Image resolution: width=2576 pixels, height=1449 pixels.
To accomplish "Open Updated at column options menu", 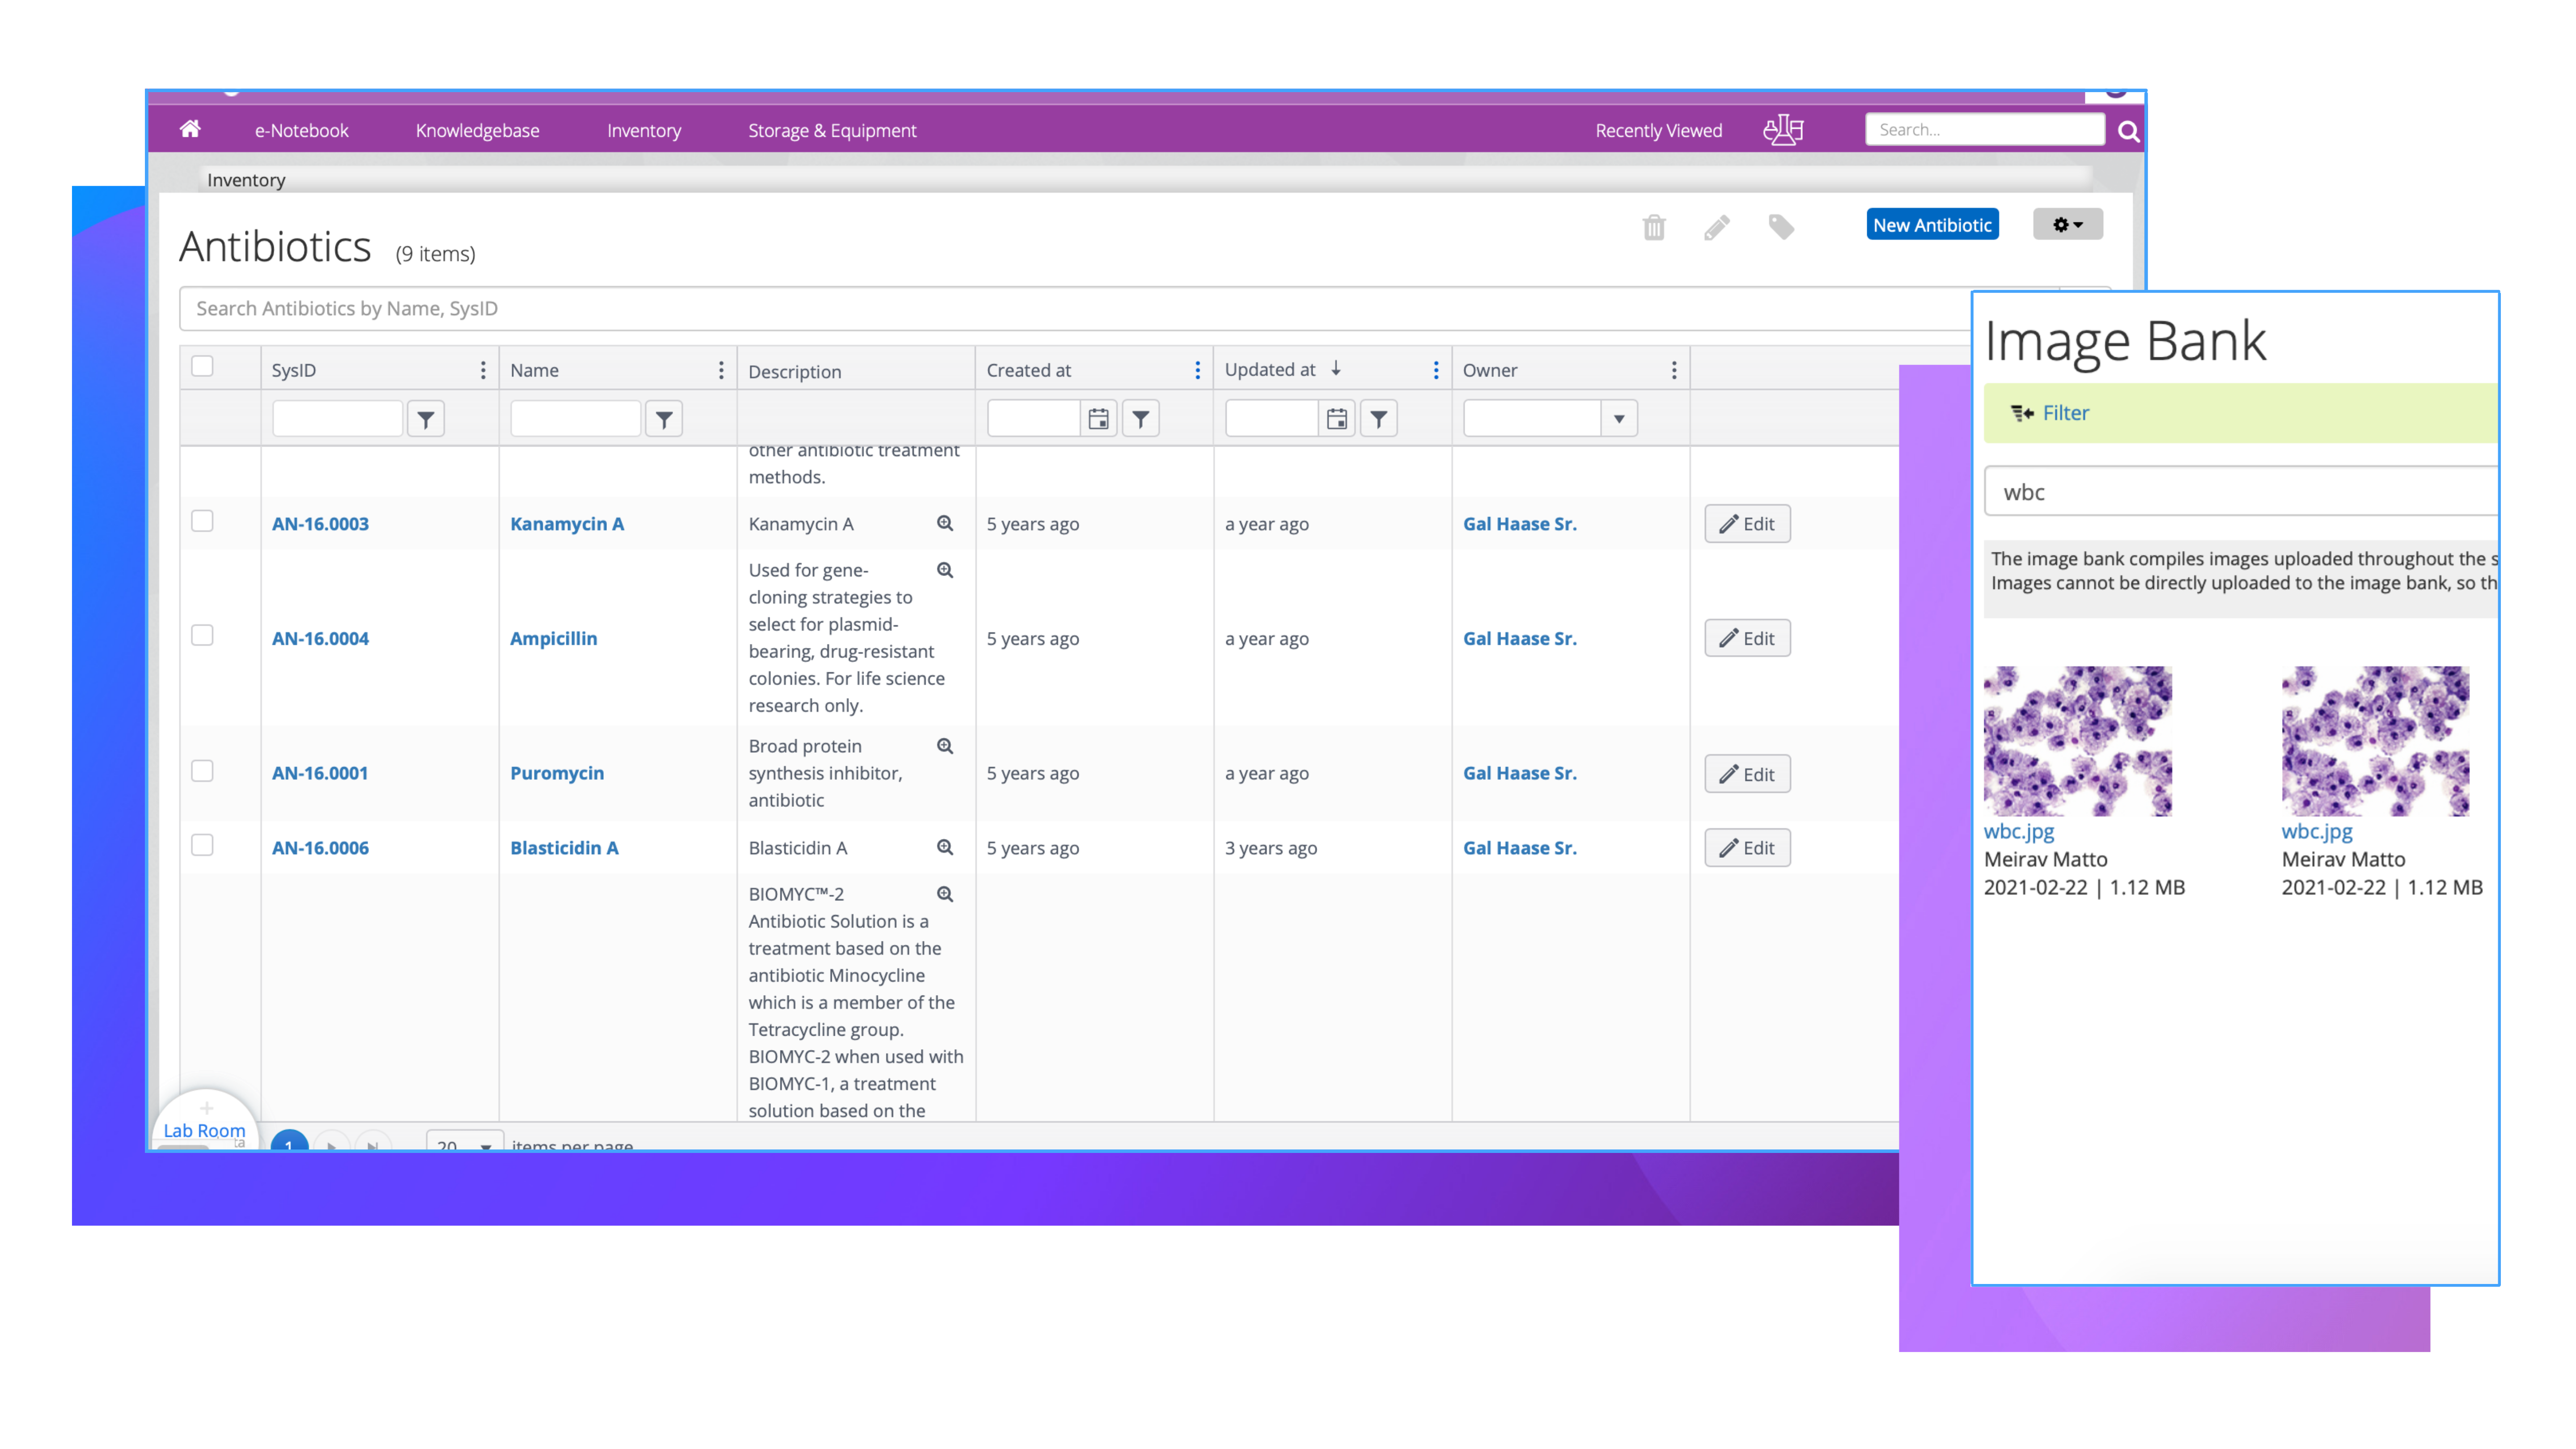I will pyautogui.click(x=1436, y=370).
